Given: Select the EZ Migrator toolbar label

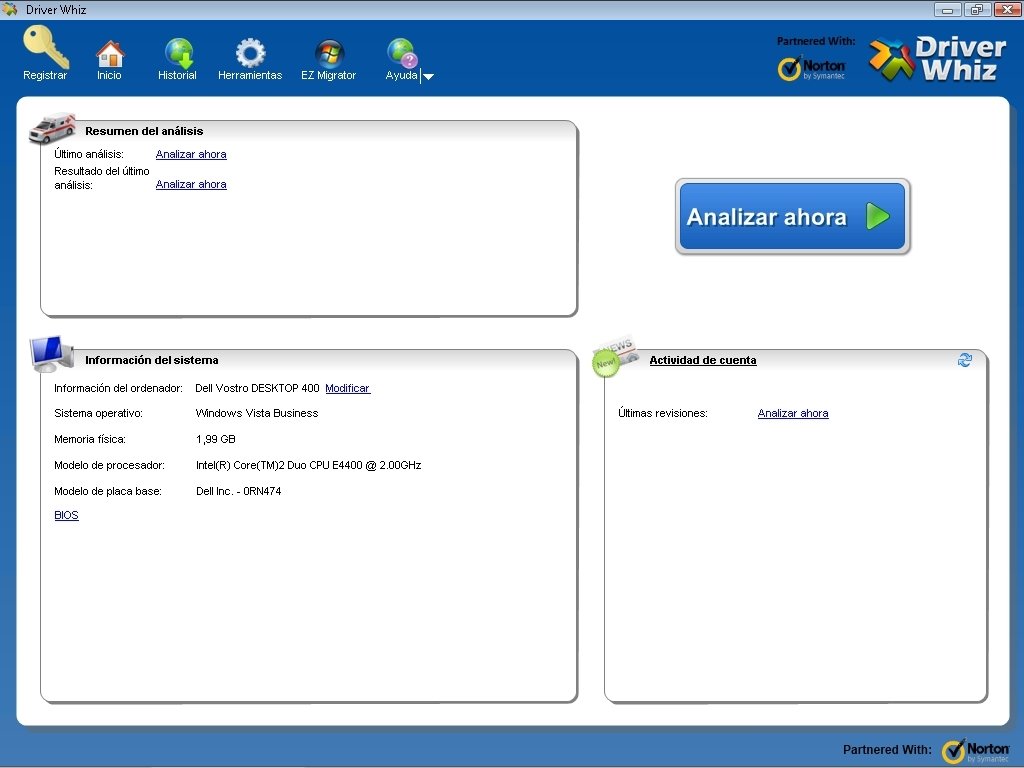Looking at the screenshot, I should 328,75.
